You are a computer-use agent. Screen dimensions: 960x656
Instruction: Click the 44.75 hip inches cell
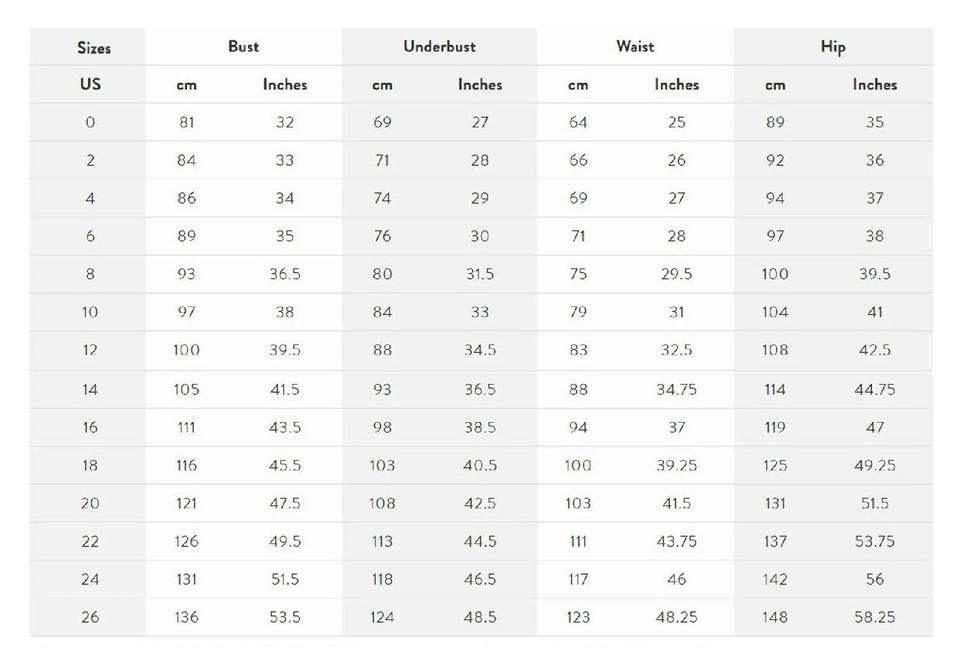(x=874, y=389)
